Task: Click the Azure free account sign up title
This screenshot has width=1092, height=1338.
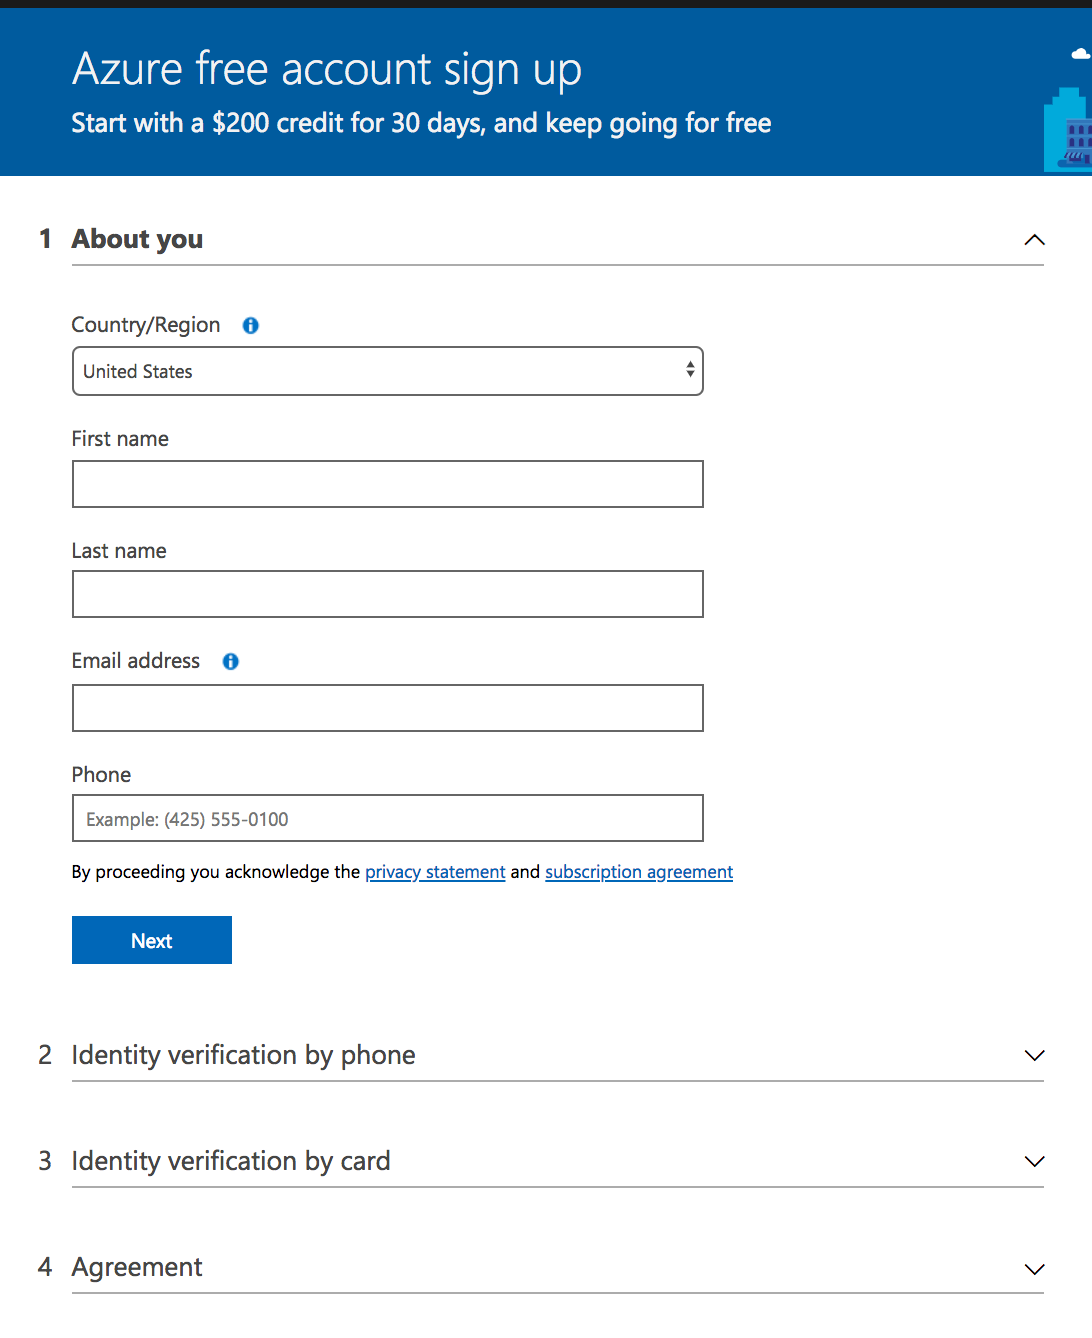Action: [x=326, y=68]
